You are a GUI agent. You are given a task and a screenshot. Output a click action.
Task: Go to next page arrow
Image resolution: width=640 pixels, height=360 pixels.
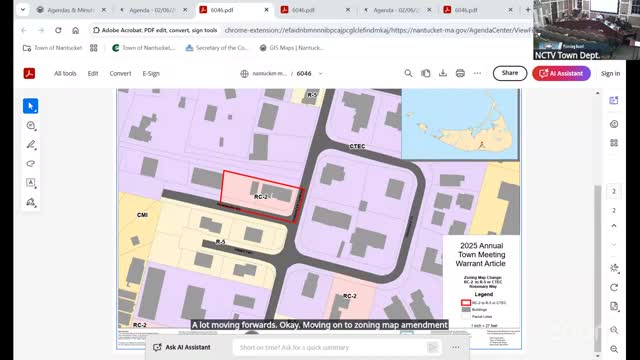point(614,244)
